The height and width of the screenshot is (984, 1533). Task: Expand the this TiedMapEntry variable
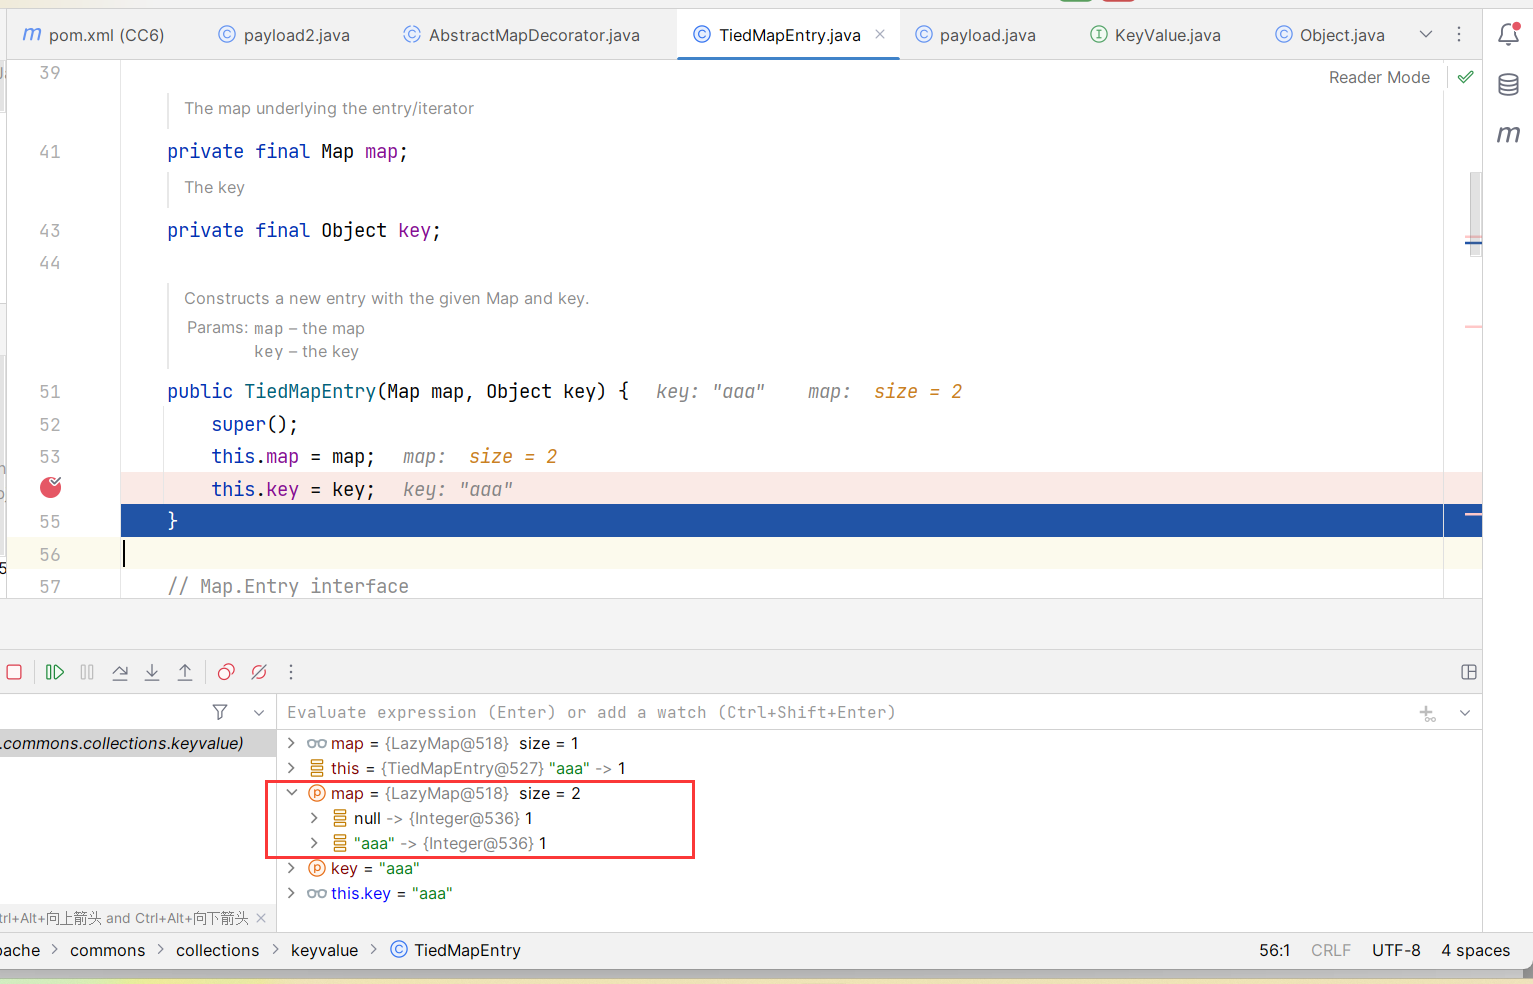pos(291,768)
